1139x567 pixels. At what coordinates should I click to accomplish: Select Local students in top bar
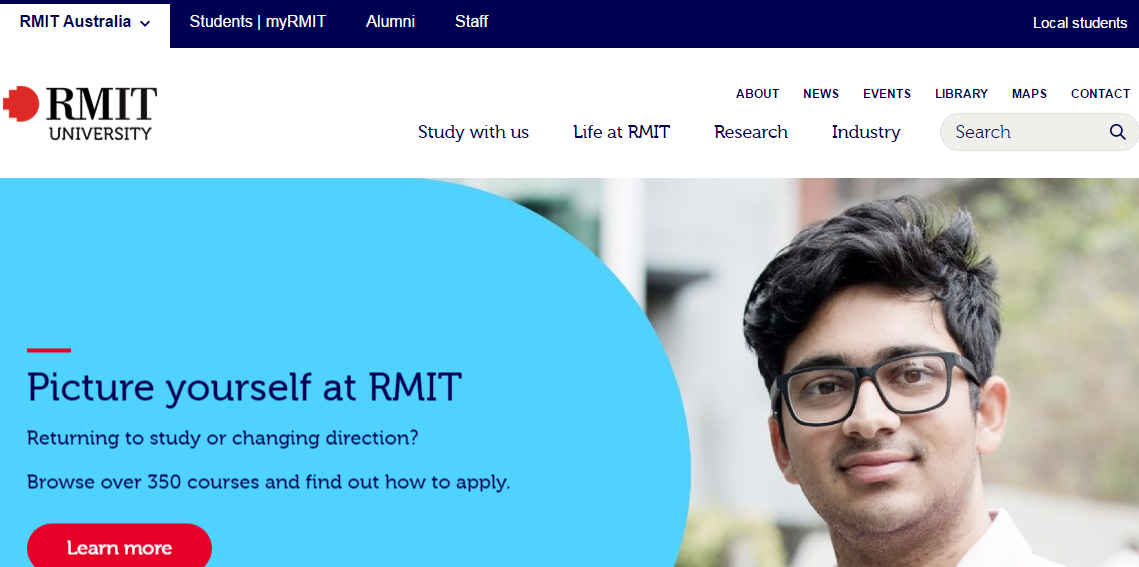point(1079,23)
